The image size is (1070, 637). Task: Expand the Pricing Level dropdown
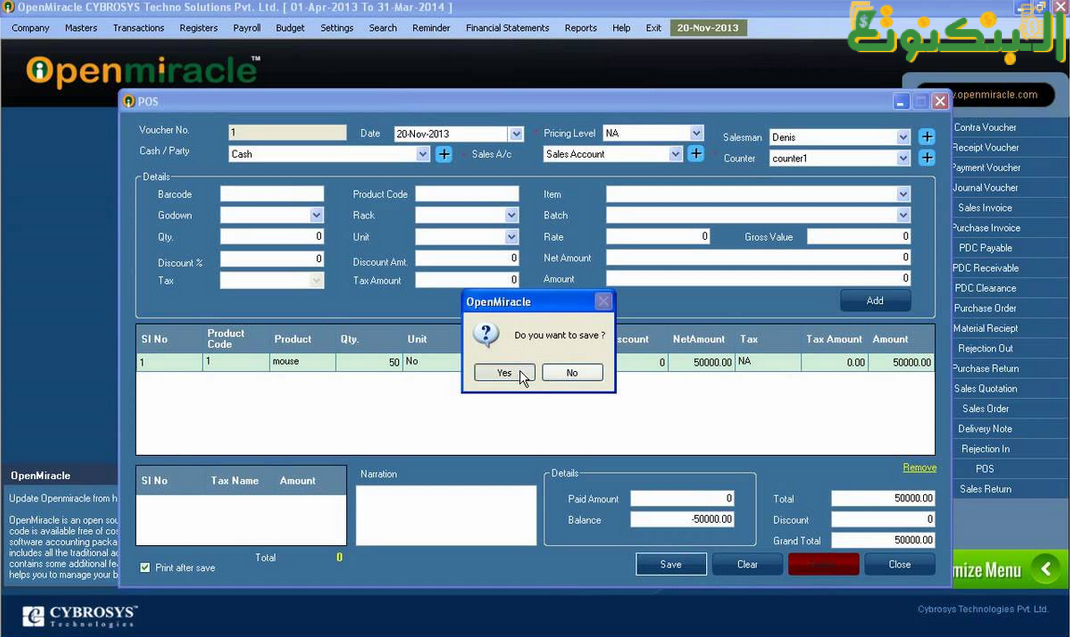point(696,133)
